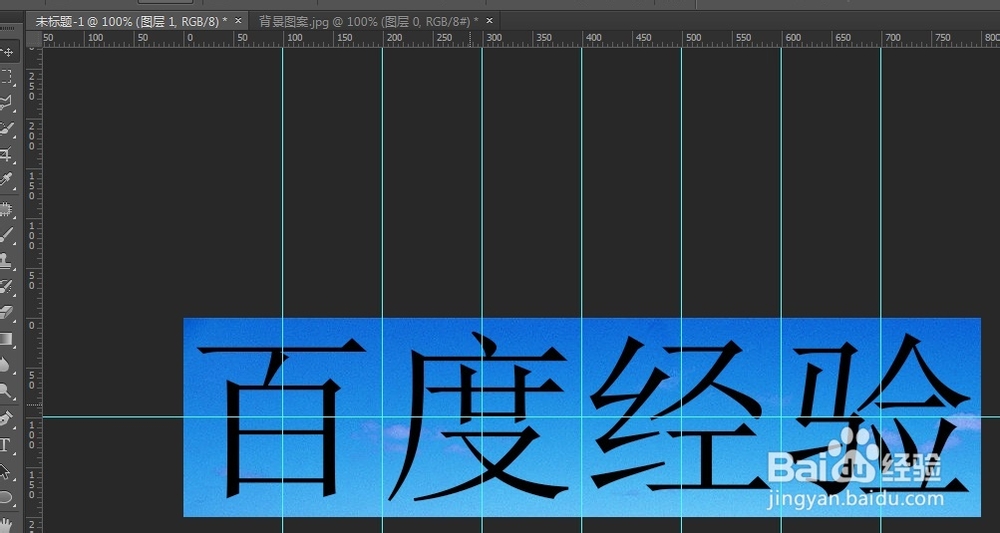Select the Blur tool
Image resolution: width=1000 pixels, height=533 pixels.
(x=6, y=364)
